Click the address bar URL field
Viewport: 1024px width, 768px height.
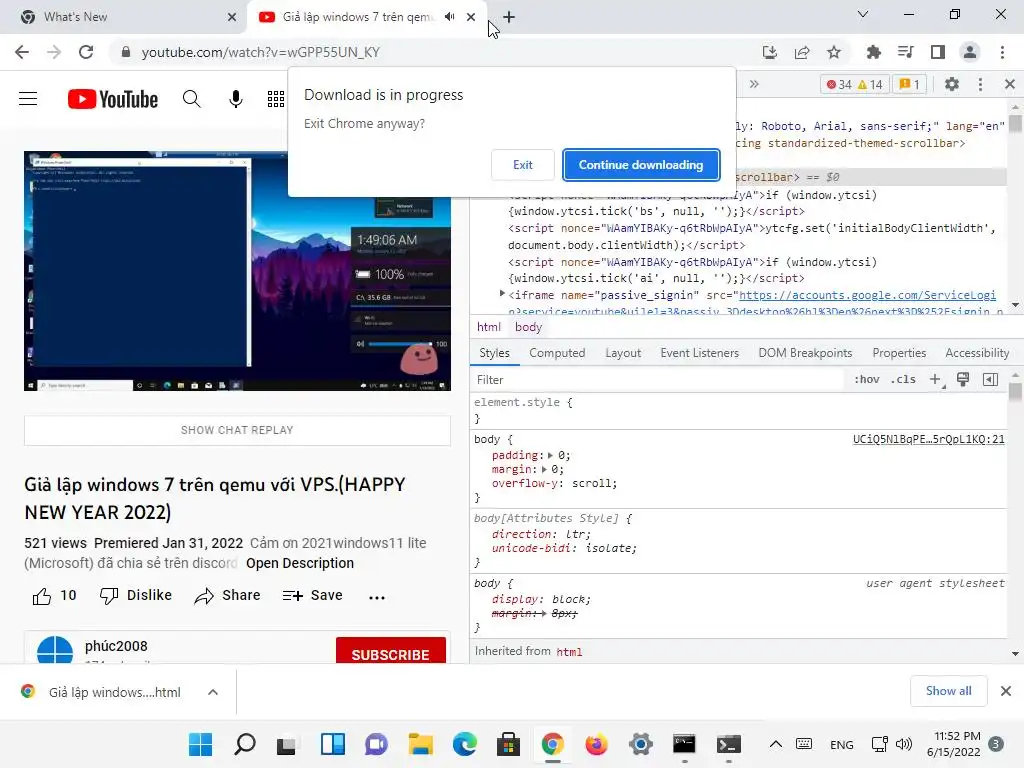pyautogui.click(x=431, y=52)
